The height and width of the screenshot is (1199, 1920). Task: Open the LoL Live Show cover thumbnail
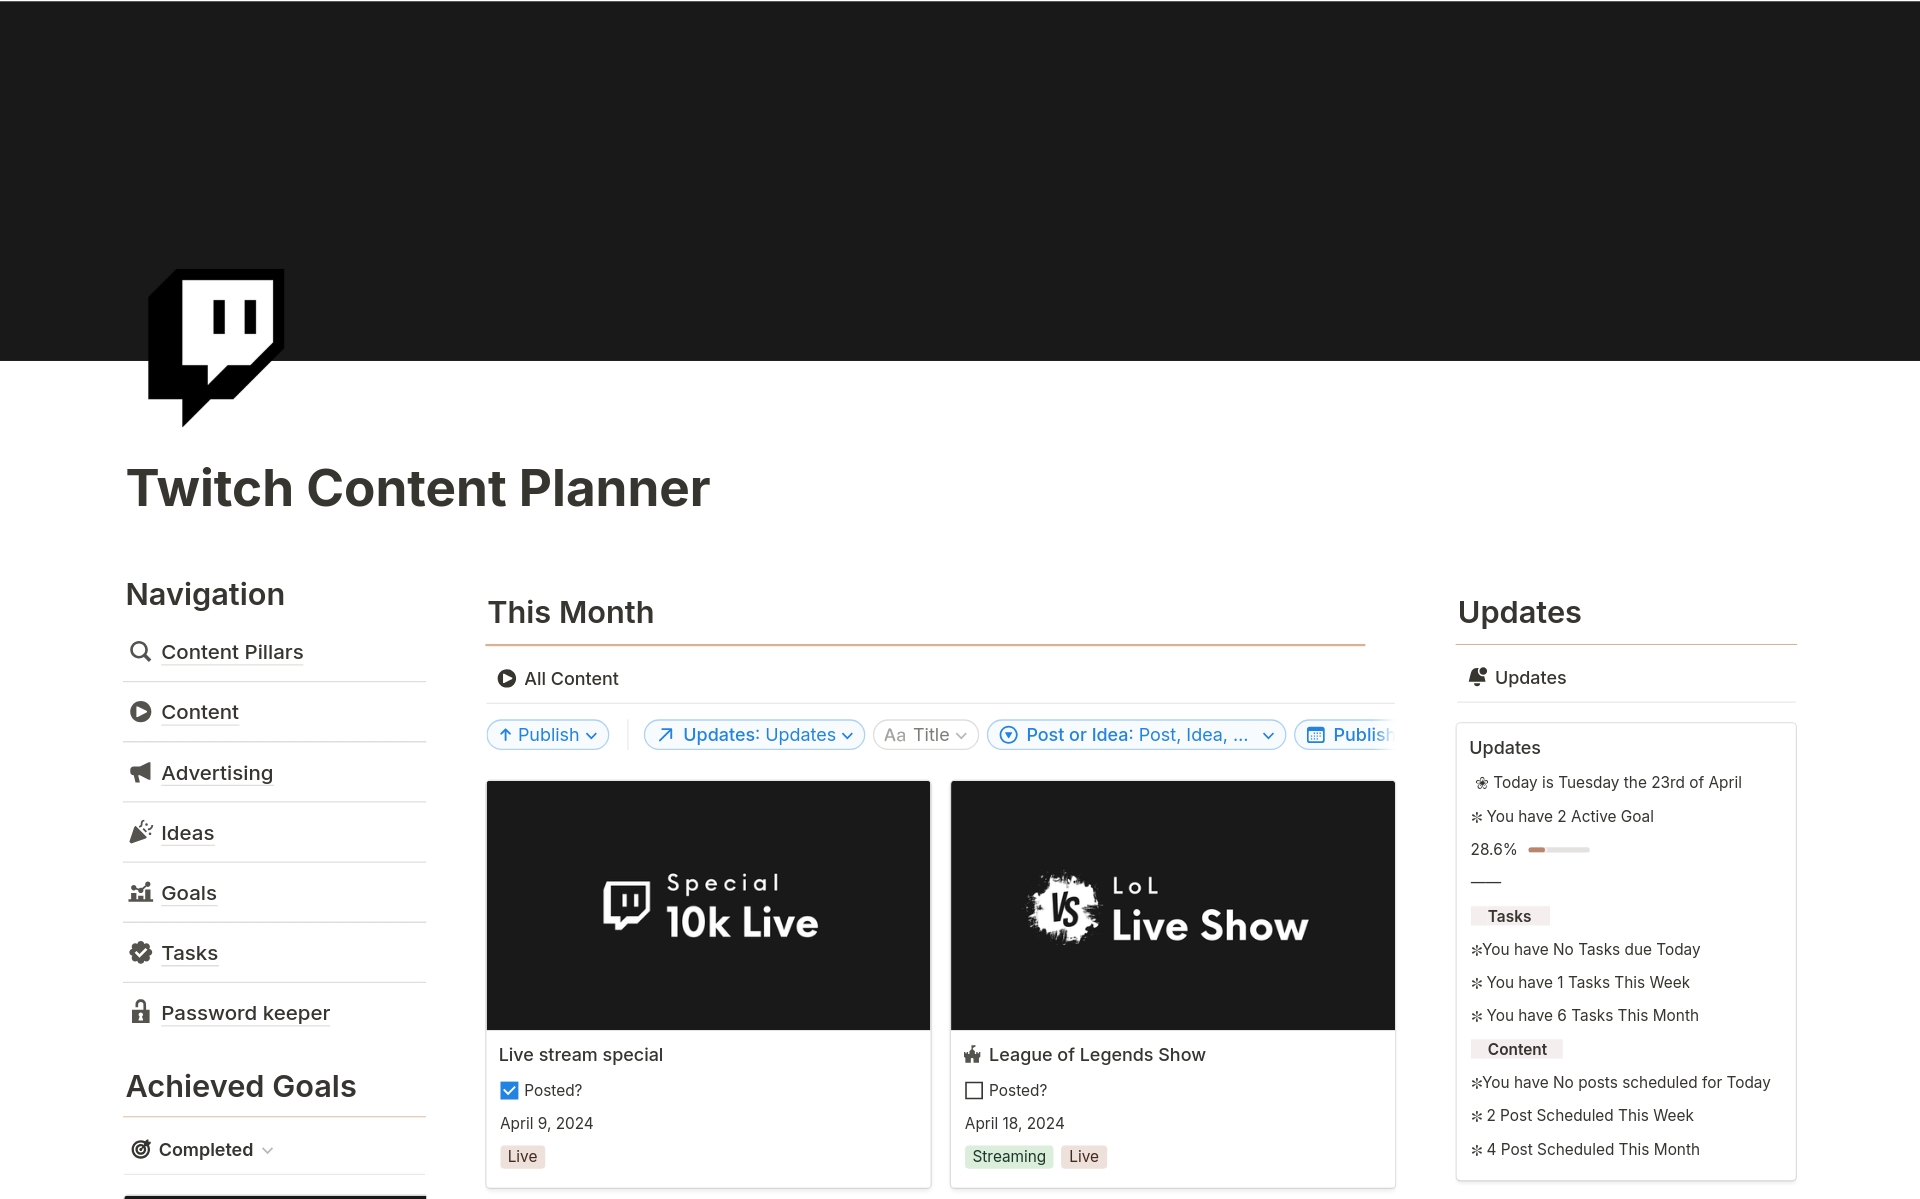click(1172, 905)
